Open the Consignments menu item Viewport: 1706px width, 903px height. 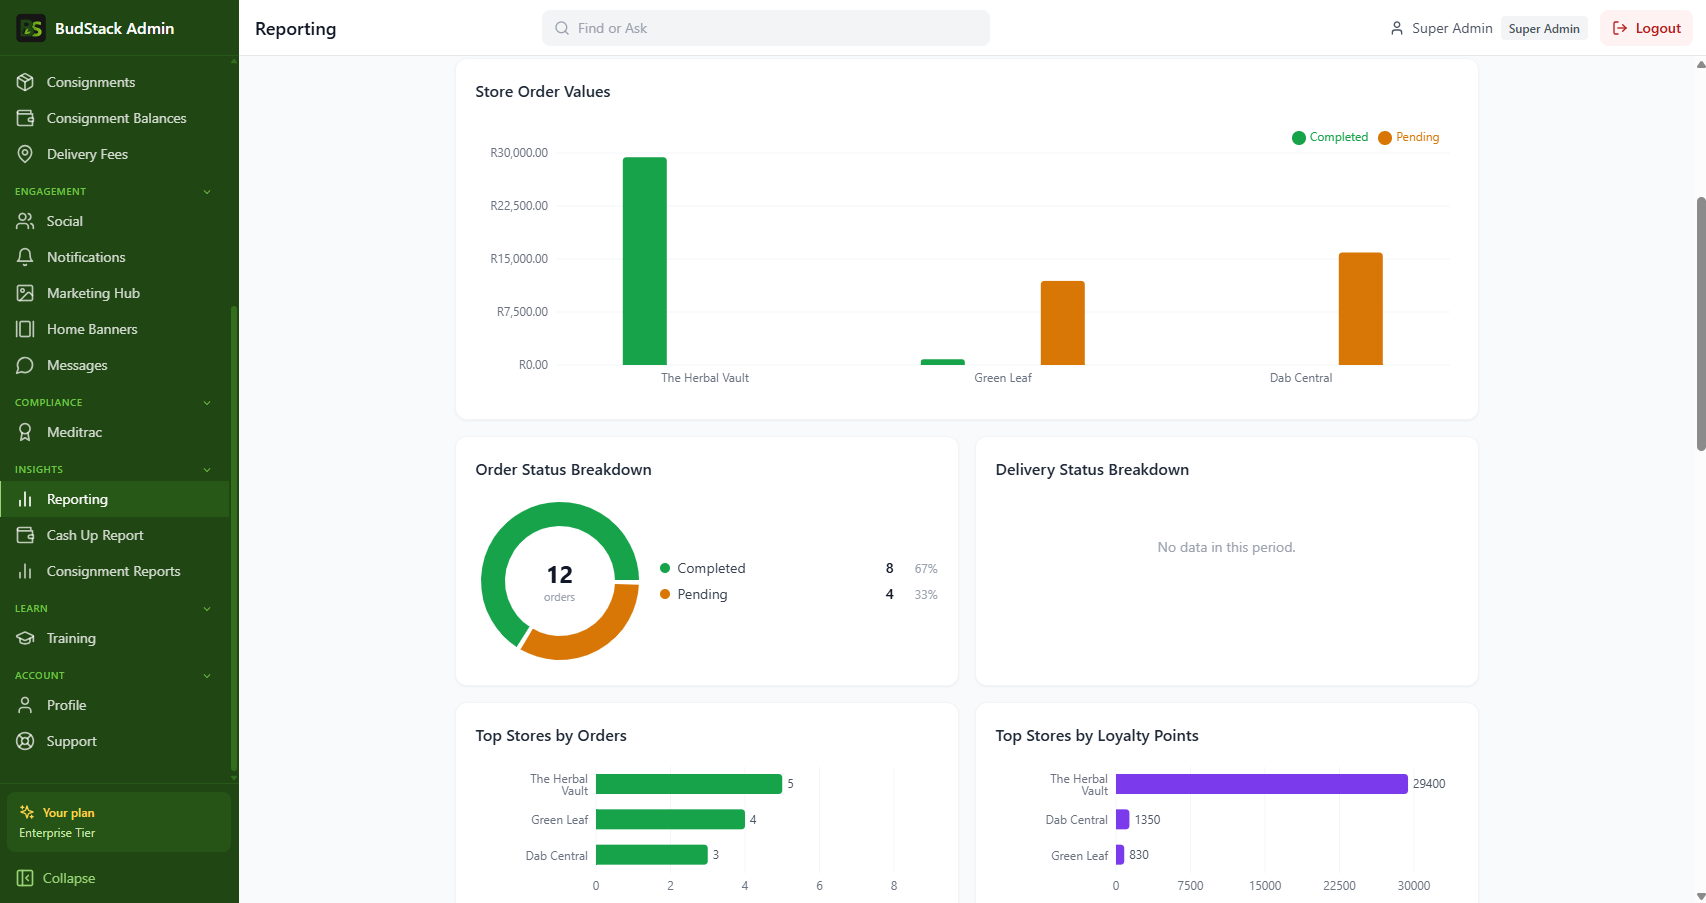(x=115, y=82)
